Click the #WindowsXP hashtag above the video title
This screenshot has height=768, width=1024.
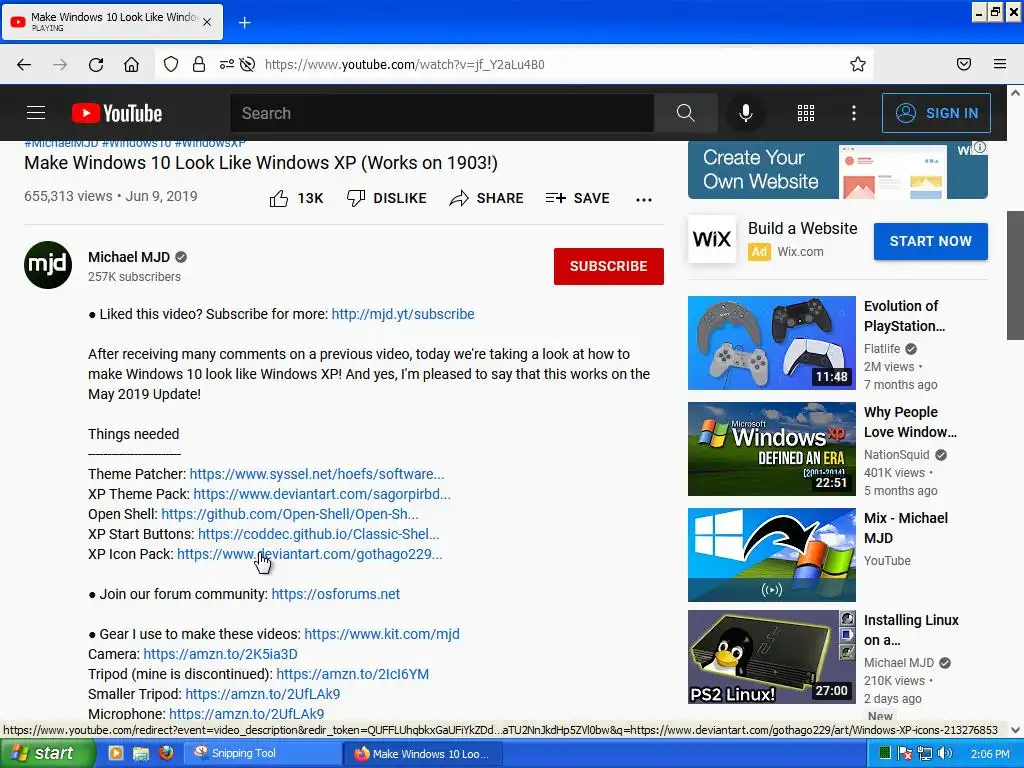pos(210,143)
